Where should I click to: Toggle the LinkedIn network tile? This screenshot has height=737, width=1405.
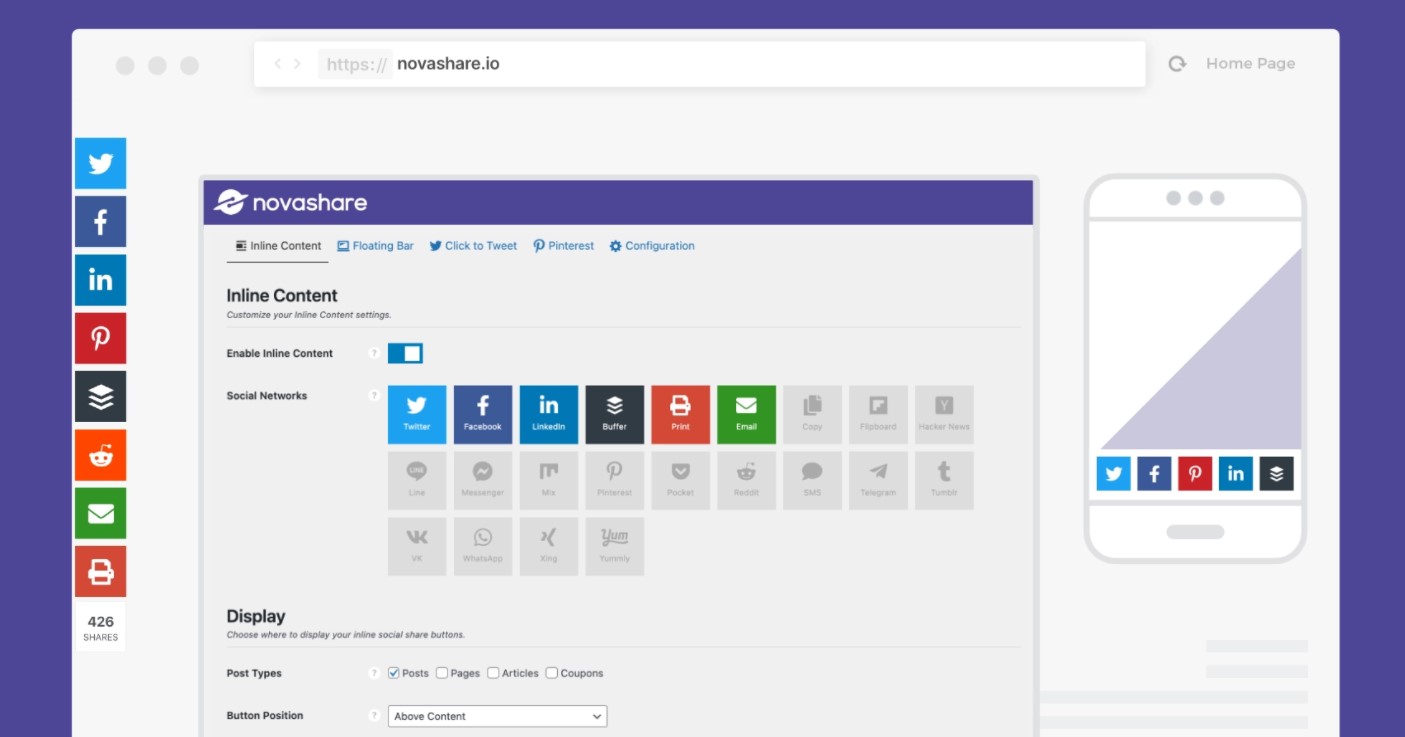[x=549, y=414]
